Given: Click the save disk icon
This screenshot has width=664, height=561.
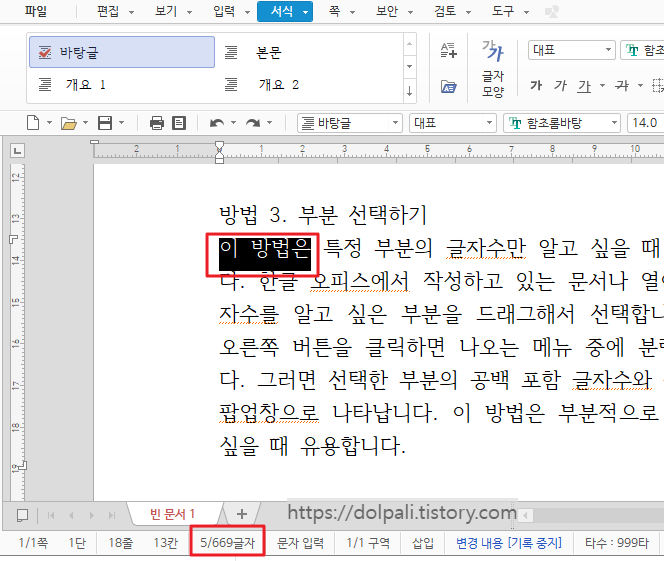Looking at the screenshot, I should (x=105, y=123).
